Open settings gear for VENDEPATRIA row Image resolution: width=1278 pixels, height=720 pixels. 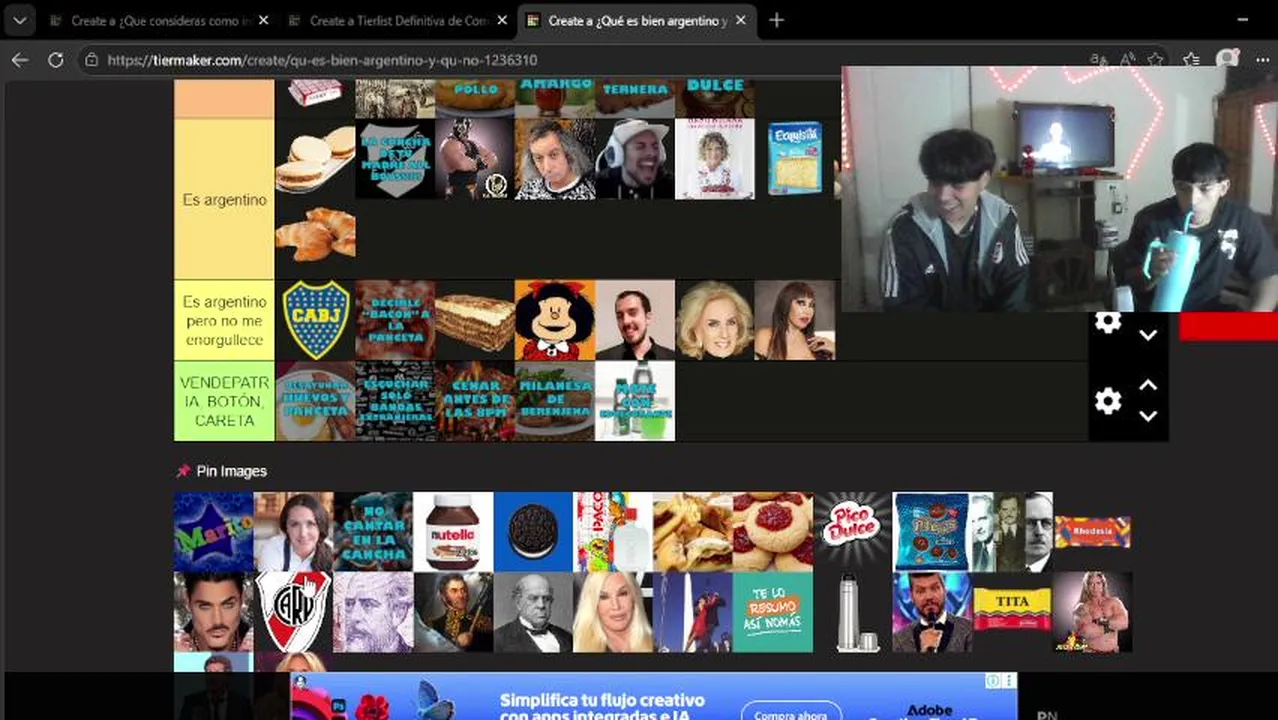point(1107,401)
